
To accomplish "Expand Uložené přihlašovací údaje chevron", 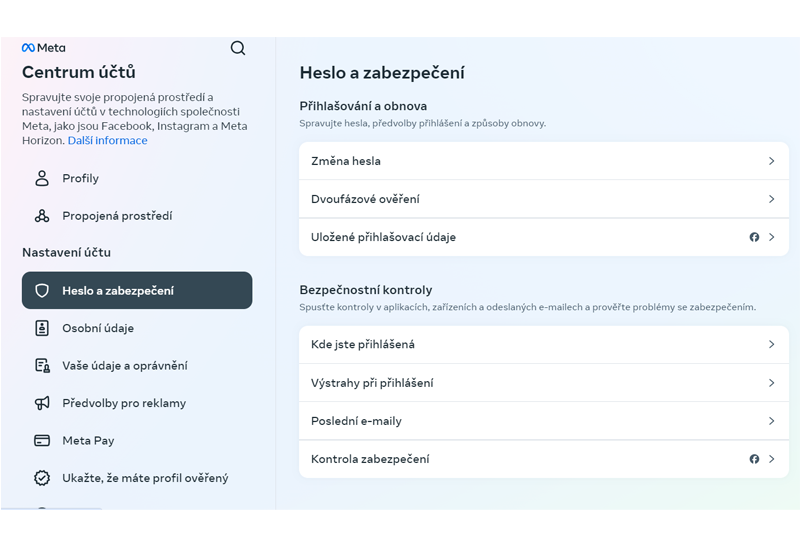I will tap(771, 237).
